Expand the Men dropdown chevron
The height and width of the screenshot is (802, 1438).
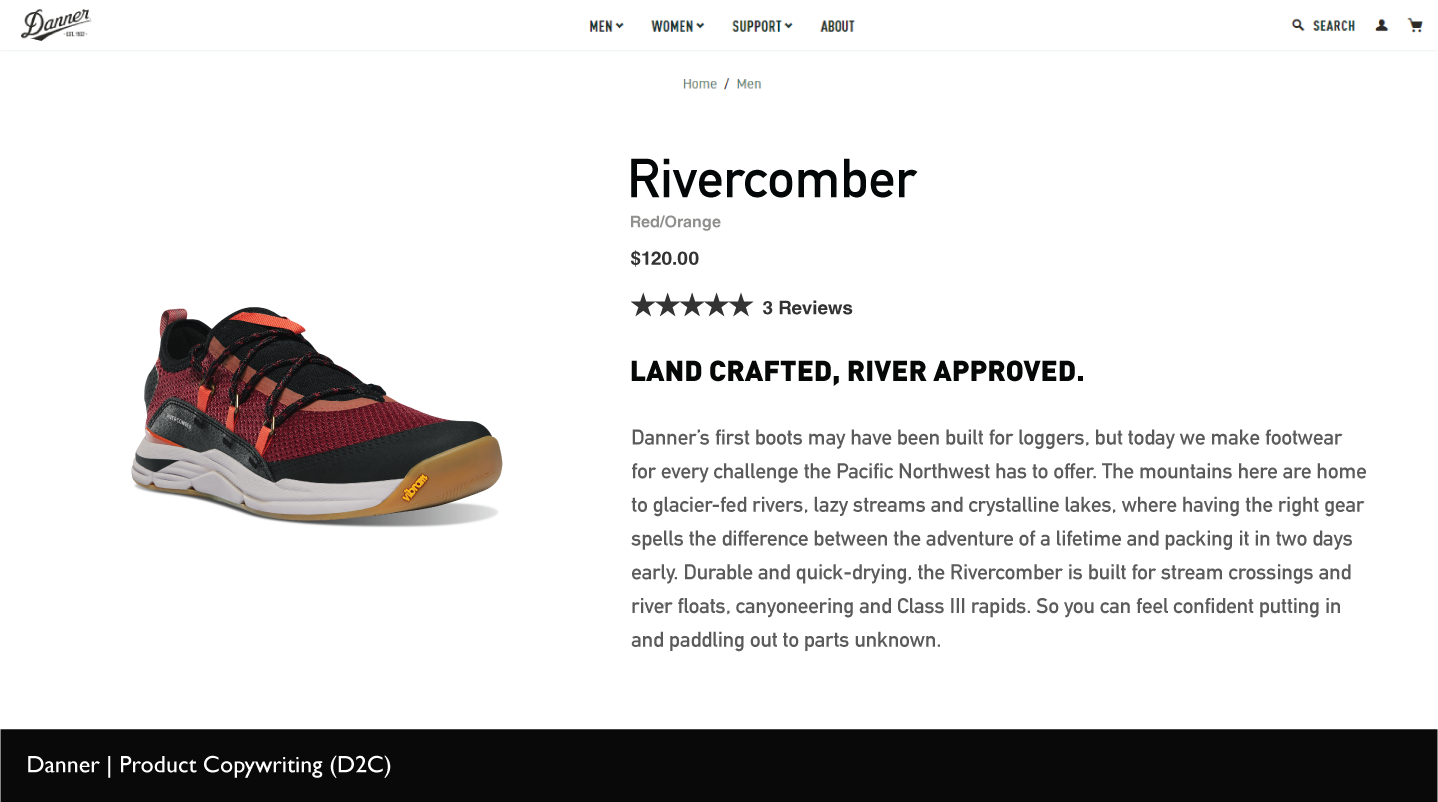tap(620, 26)
